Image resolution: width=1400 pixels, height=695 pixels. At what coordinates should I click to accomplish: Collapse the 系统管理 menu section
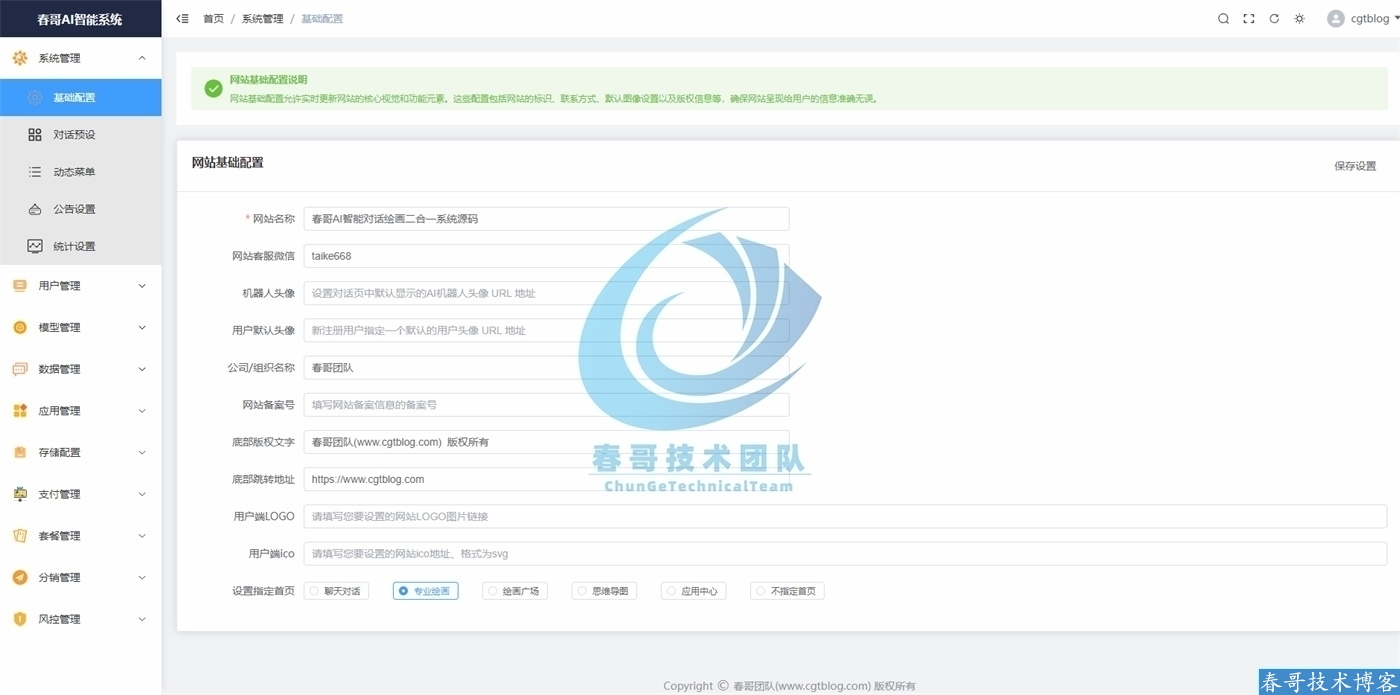click(80, 59)
